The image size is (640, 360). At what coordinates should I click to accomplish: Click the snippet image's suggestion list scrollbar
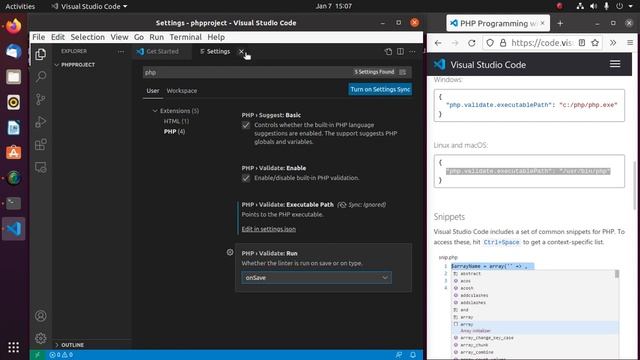click(617, 274)
